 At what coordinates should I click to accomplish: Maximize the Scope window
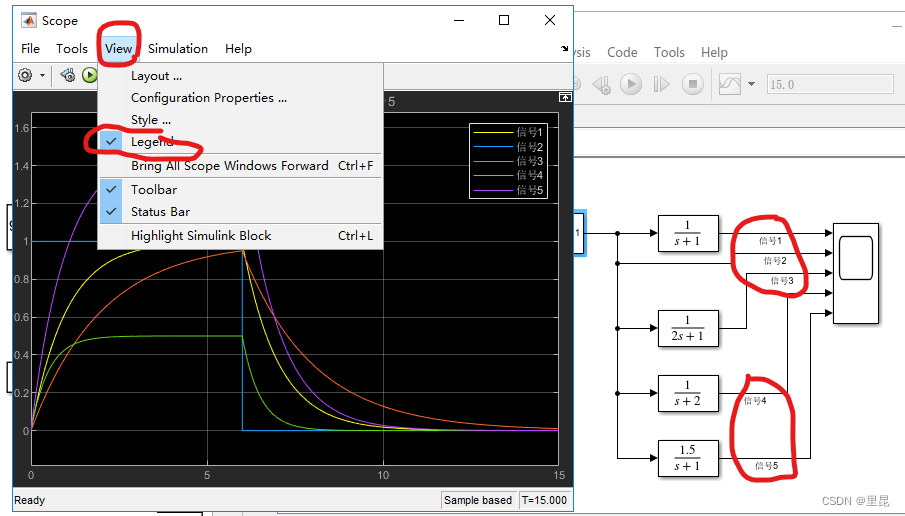click(x=504, y=20)
